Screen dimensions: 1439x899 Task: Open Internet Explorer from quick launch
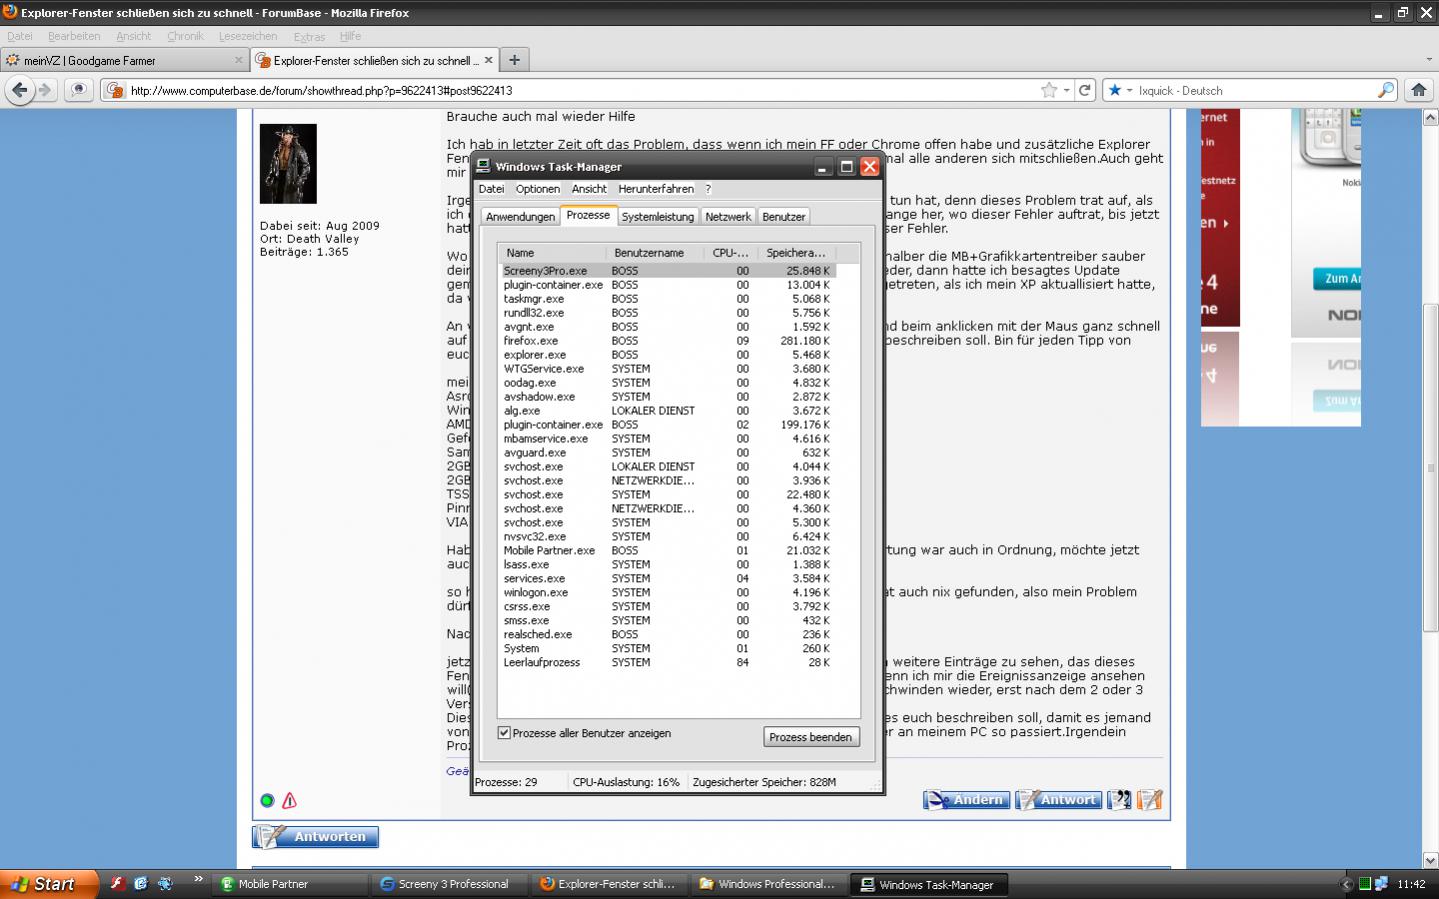pyautogui.click(x=141, y=884)
